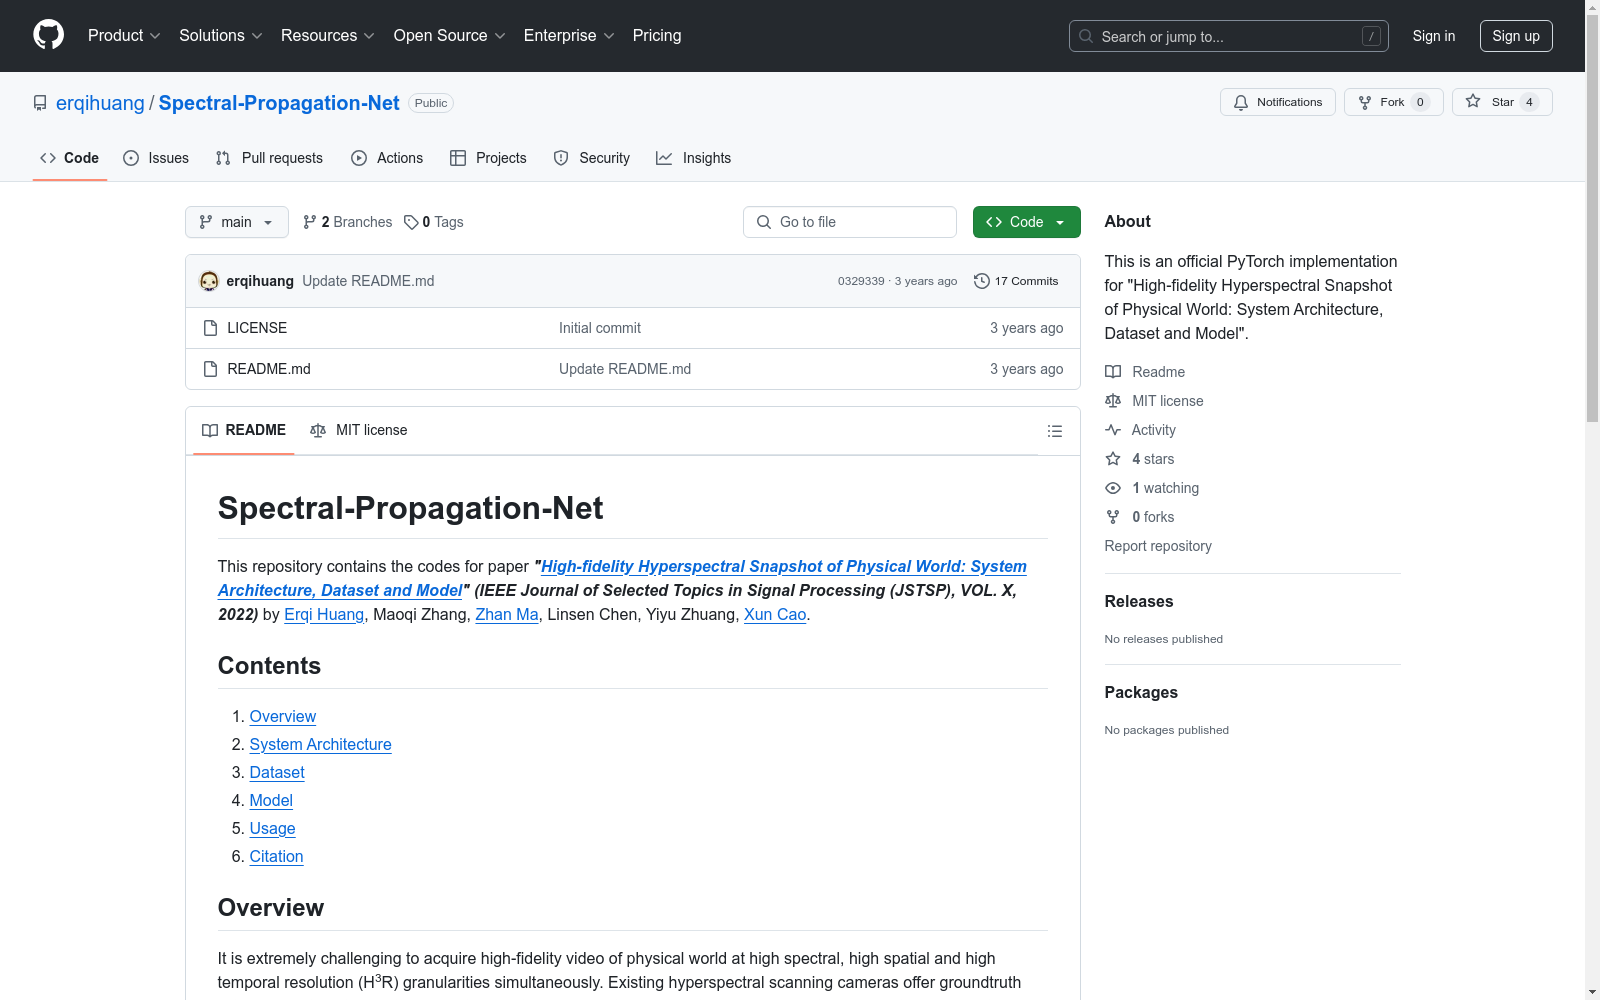Jump to System Architecture section link
This screenshot has height=1000, width=1600.
pos(321,744)
